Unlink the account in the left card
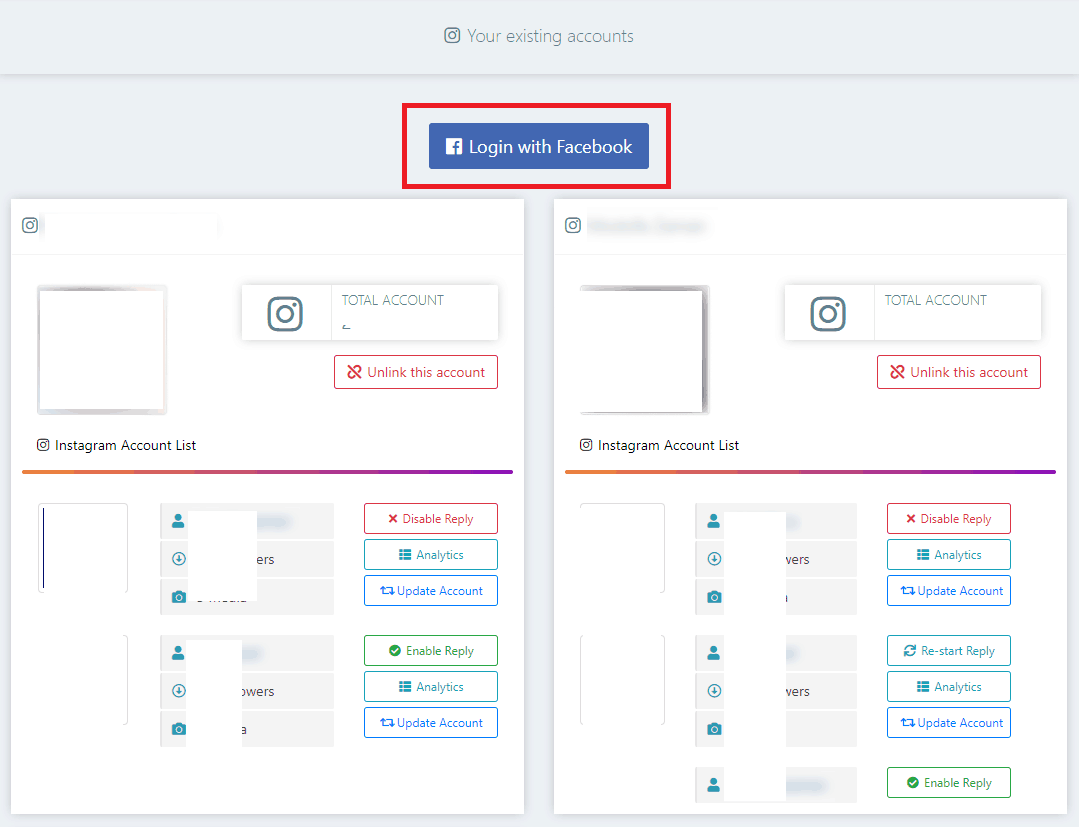1079x827 pixels. point(416,372)
